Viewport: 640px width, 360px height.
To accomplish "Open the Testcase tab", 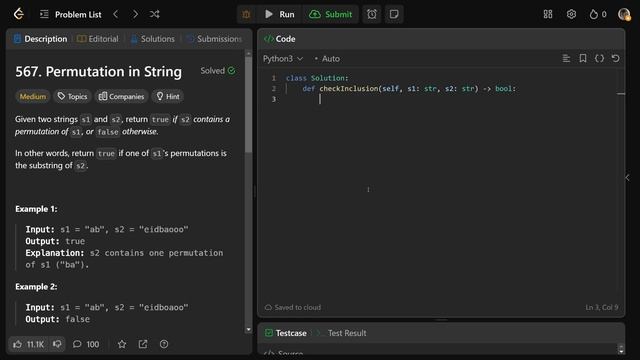I will coord(286,333).
